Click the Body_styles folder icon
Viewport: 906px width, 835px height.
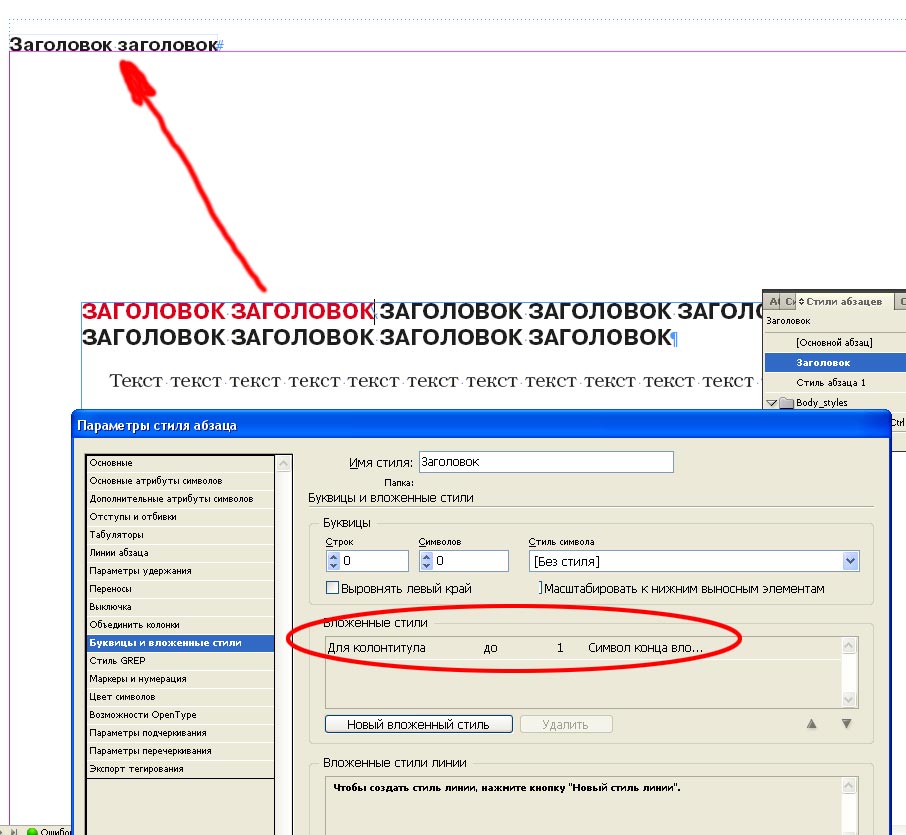(786, 402)
